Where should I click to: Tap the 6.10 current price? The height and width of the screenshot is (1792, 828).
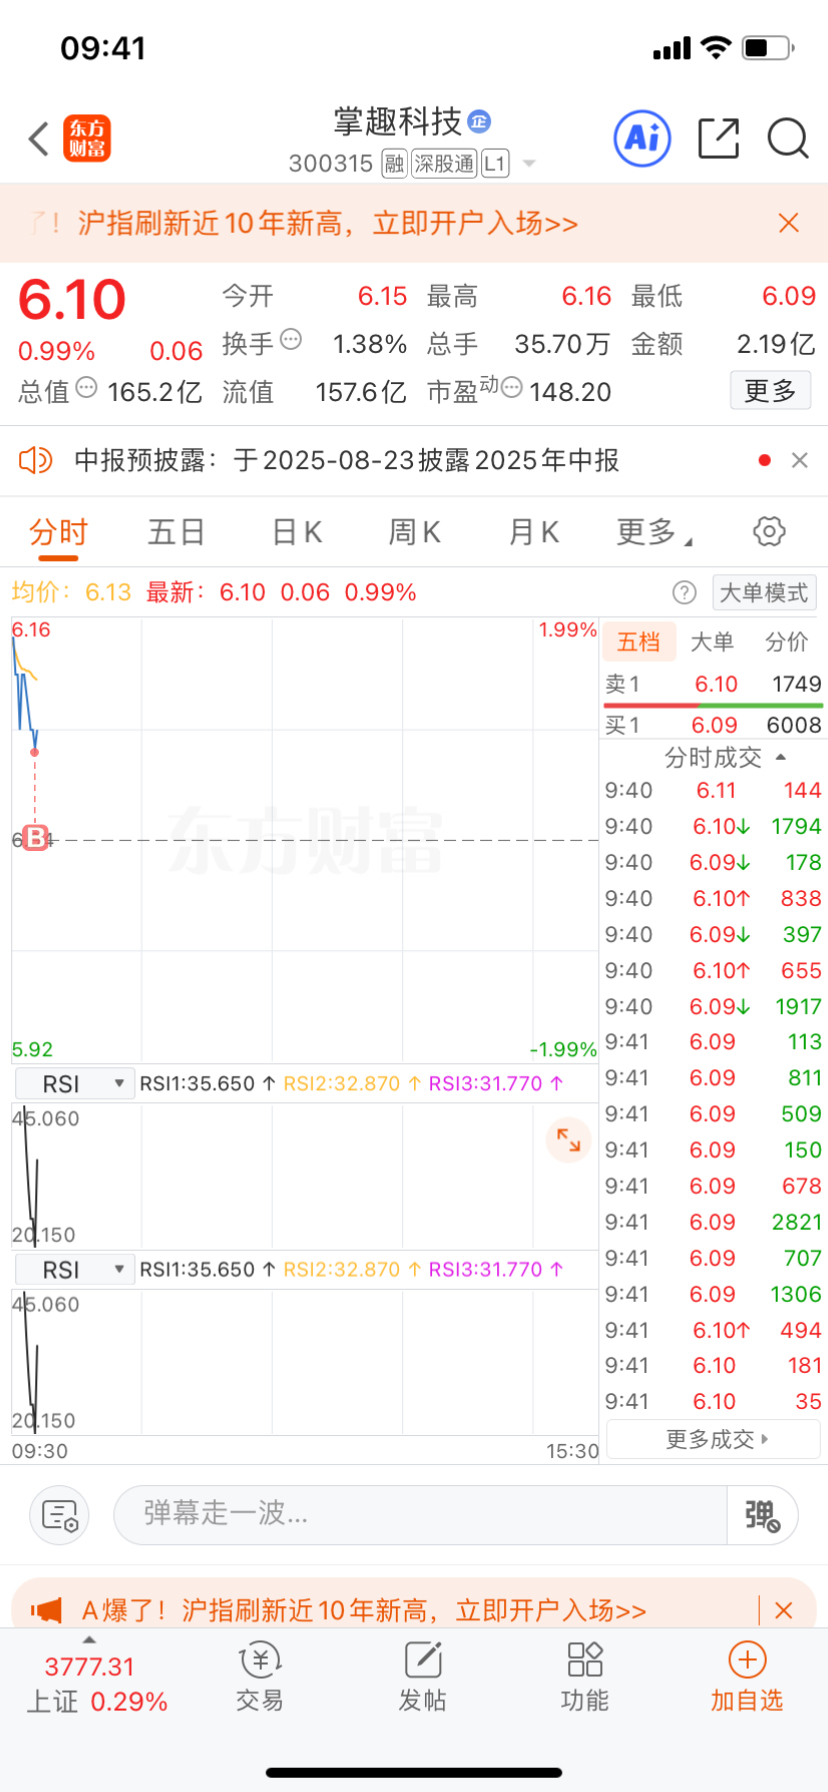[x=72, y=299]
